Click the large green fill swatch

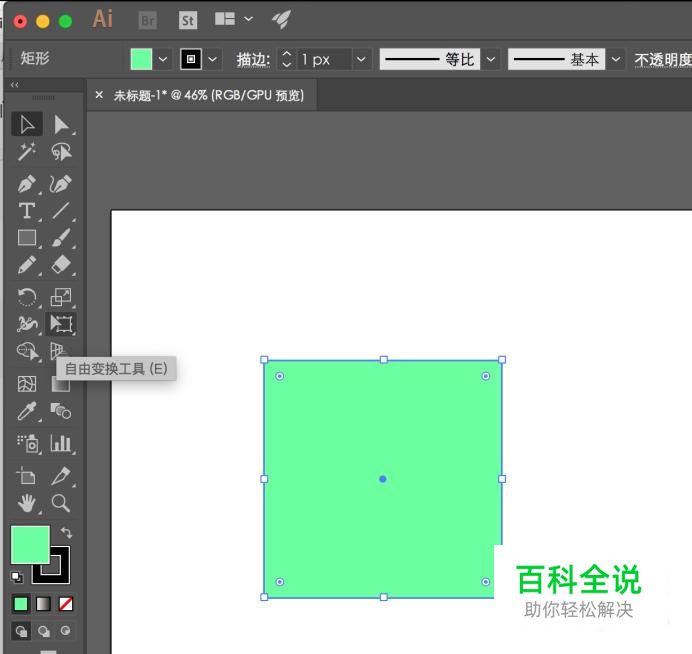tap(29, 545)
